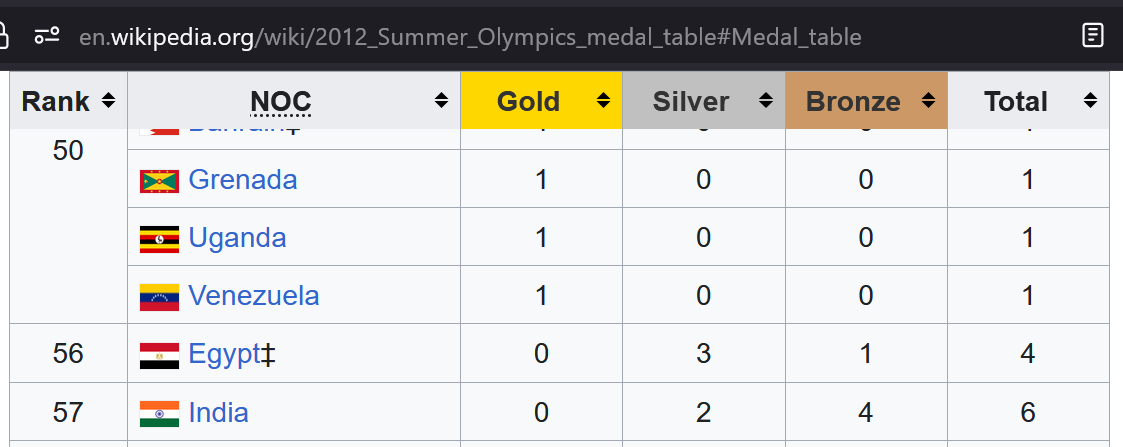
Task: Open the Egypt country link
Action: click(x=224, y=354)
